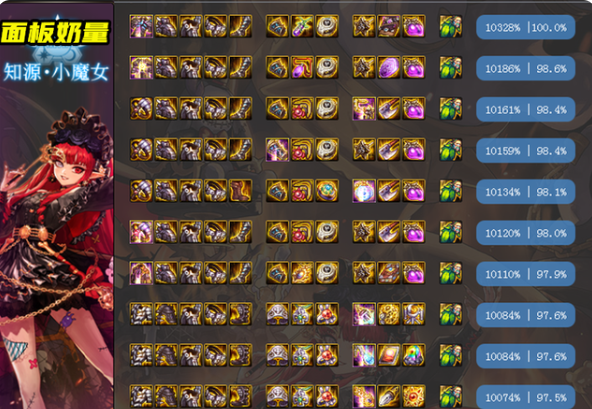Click the 10328% | 100.0% score badge
Image resolution: width=592 pixels, height=409 pixels.
526,27
